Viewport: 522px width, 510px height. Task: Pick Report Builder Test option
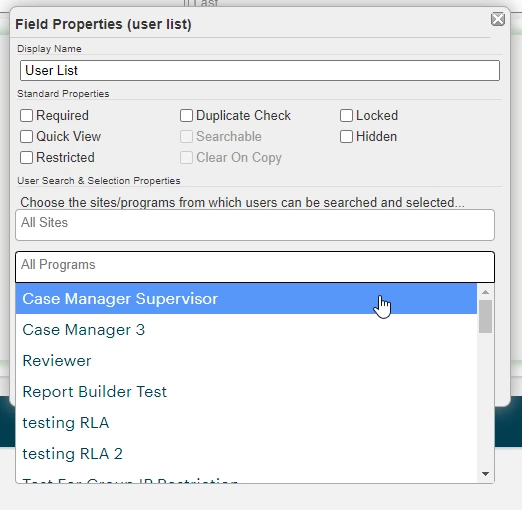tap(246, 392)
